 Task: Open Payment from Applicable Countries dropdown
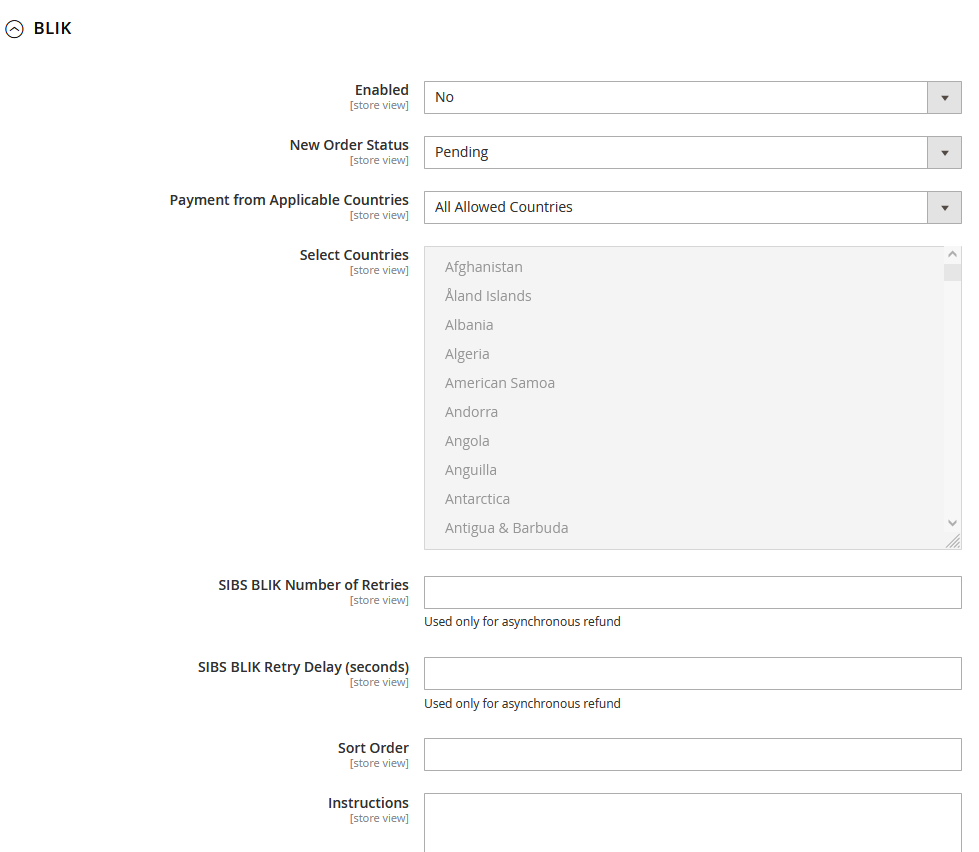692,207
